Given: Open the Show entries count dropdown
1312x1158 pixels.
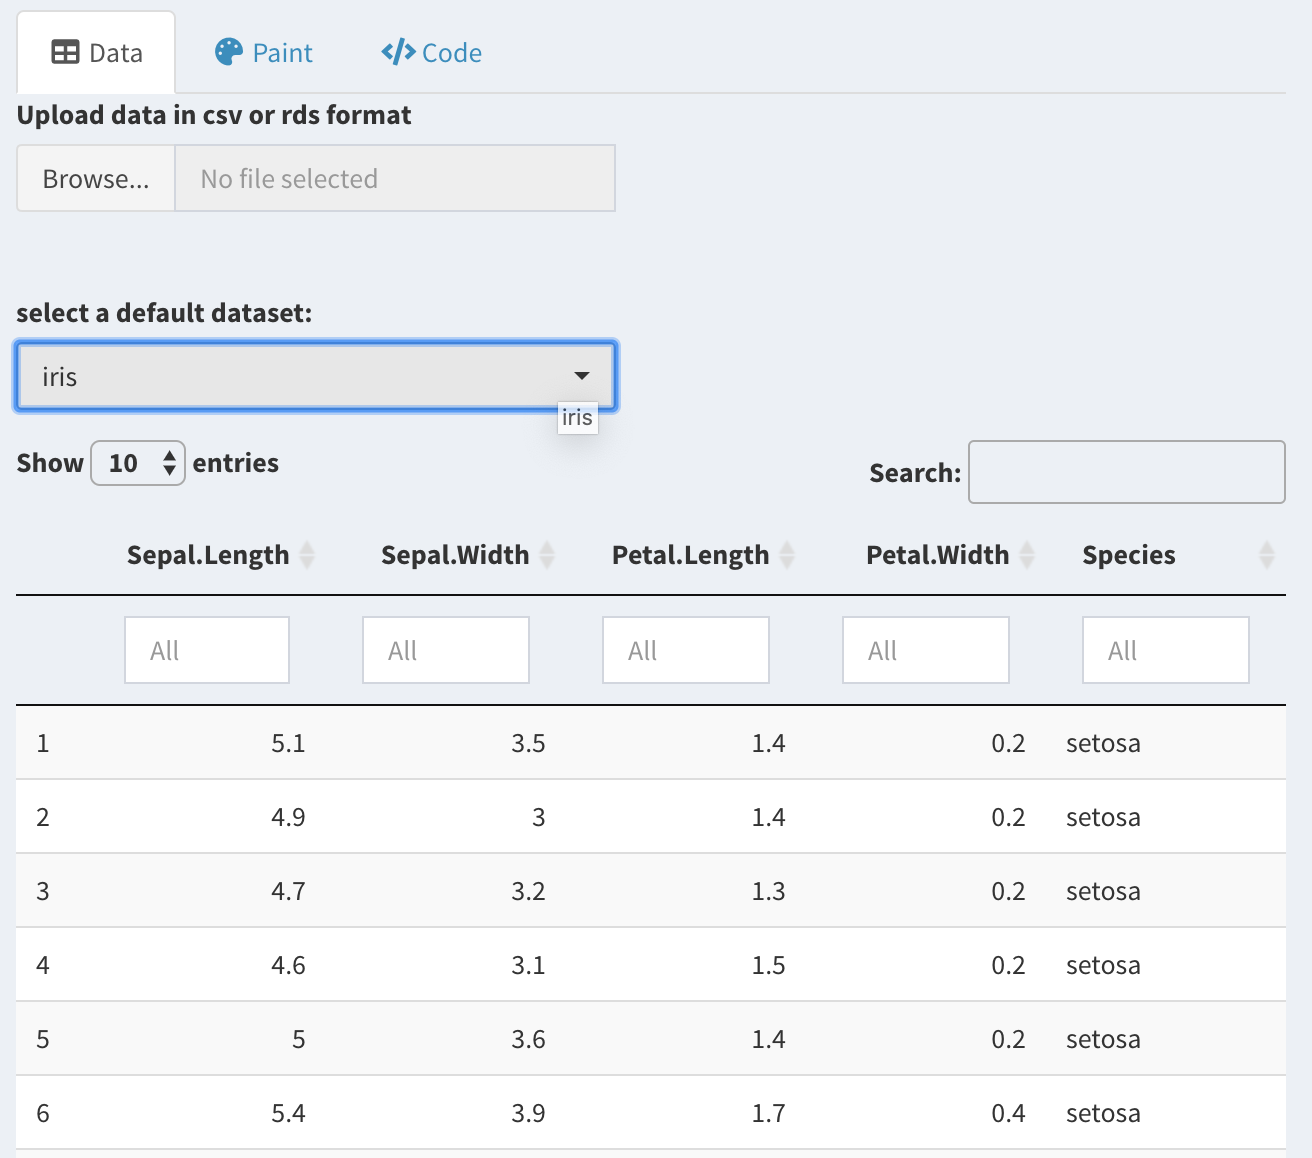Looking at the screenshot, I should 138,463.
